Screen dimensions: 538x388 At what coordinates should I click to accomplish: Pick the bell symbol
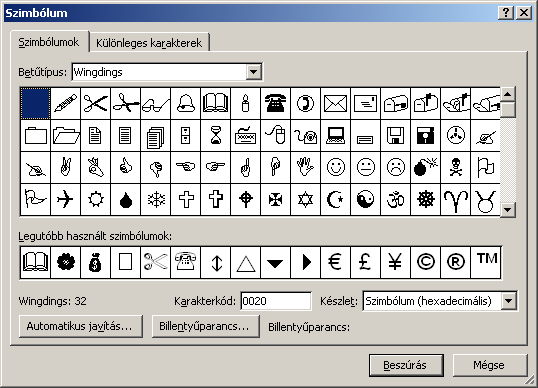click(x=186, y=103)
